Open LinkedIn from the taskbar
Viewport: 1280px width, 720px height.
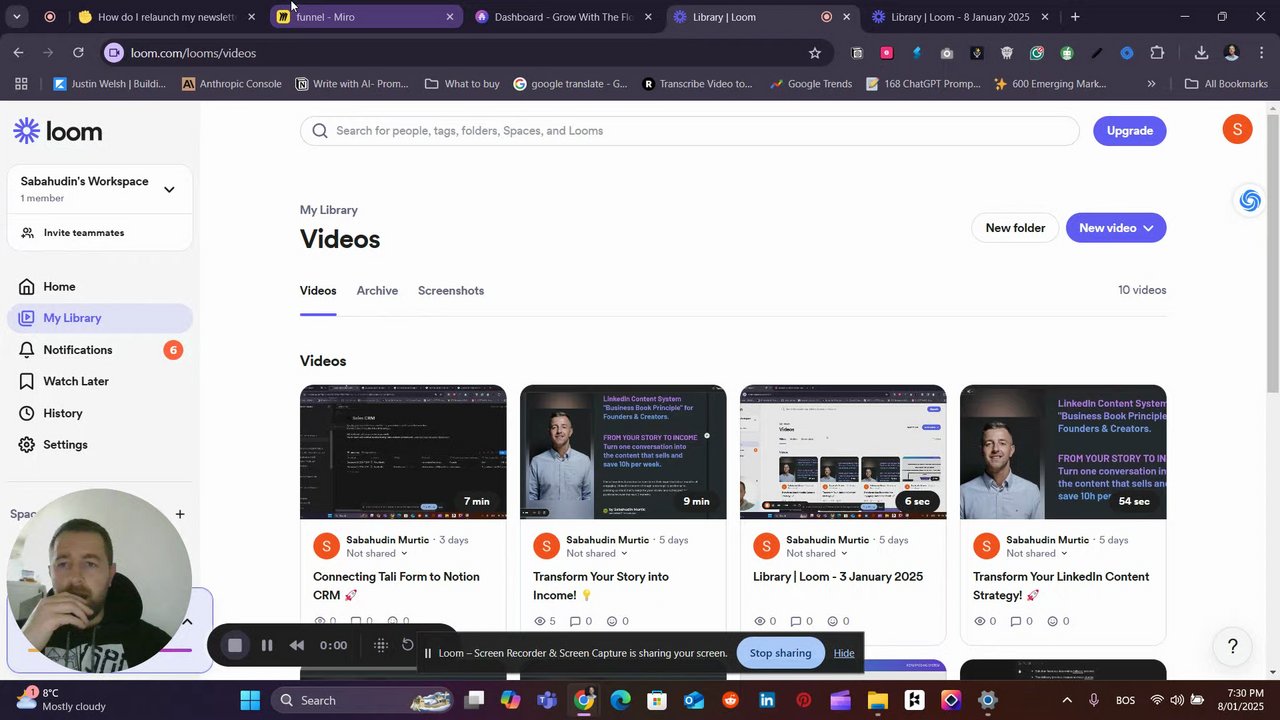(767, 700)
